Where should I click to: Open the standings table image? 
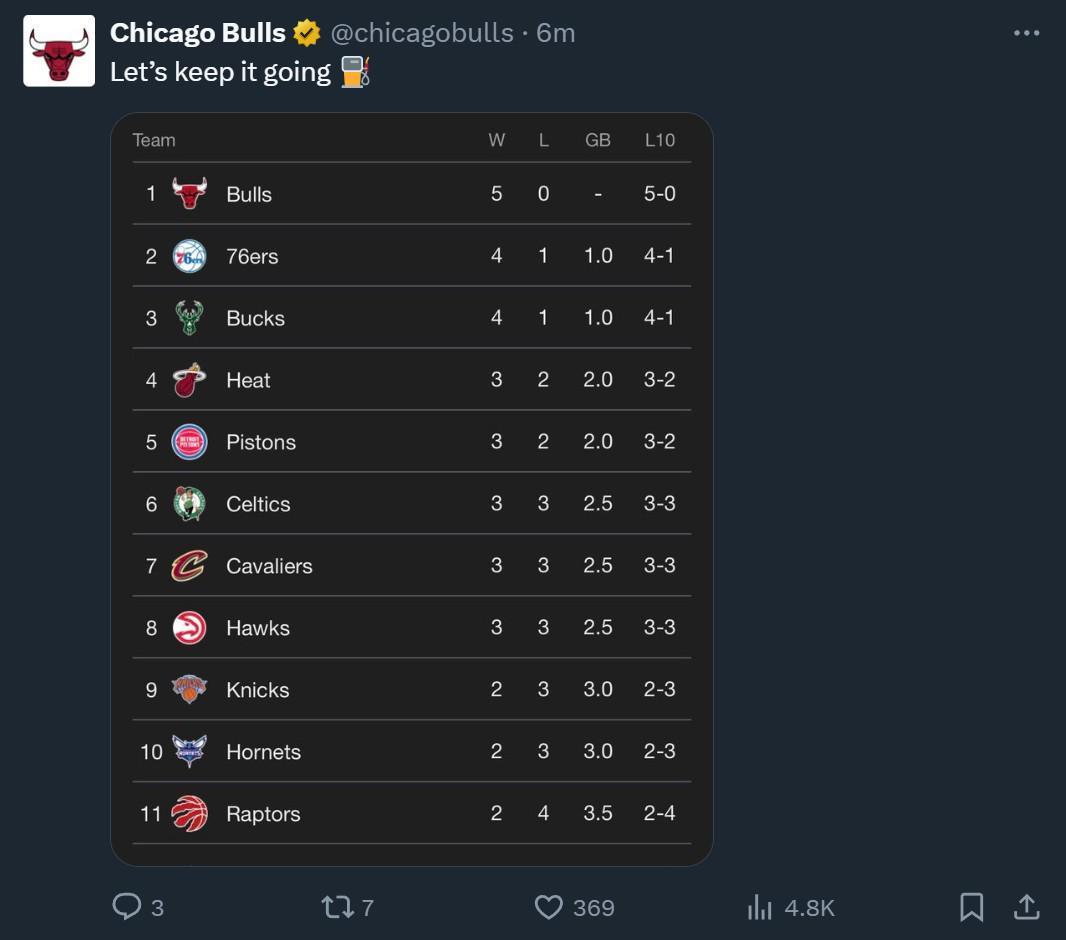(x=411, y=489)
